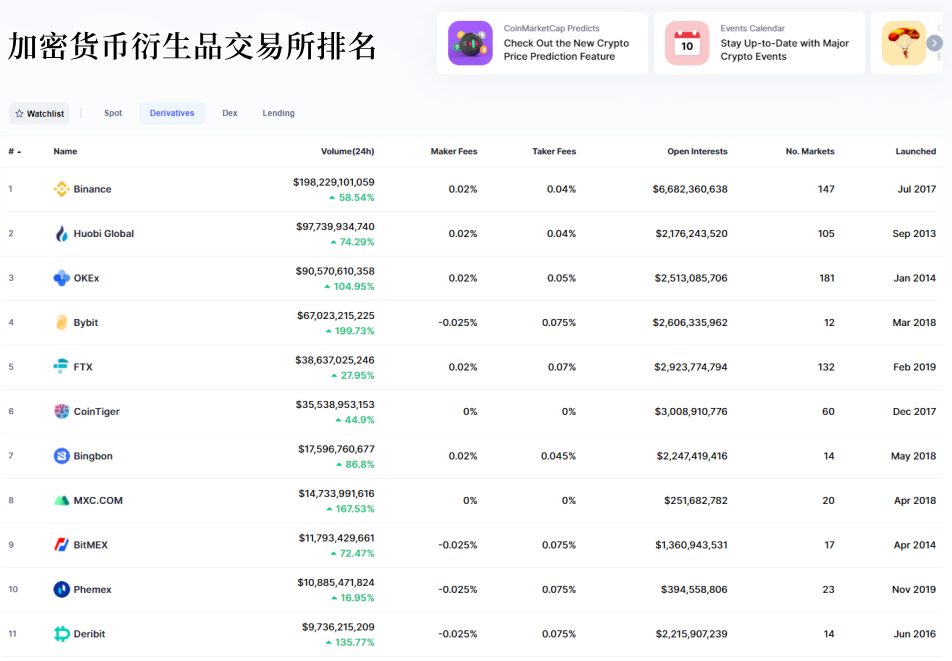Click Deribit volume $9,736,215,209
This screenshot has height=661, width=952.
338,627
